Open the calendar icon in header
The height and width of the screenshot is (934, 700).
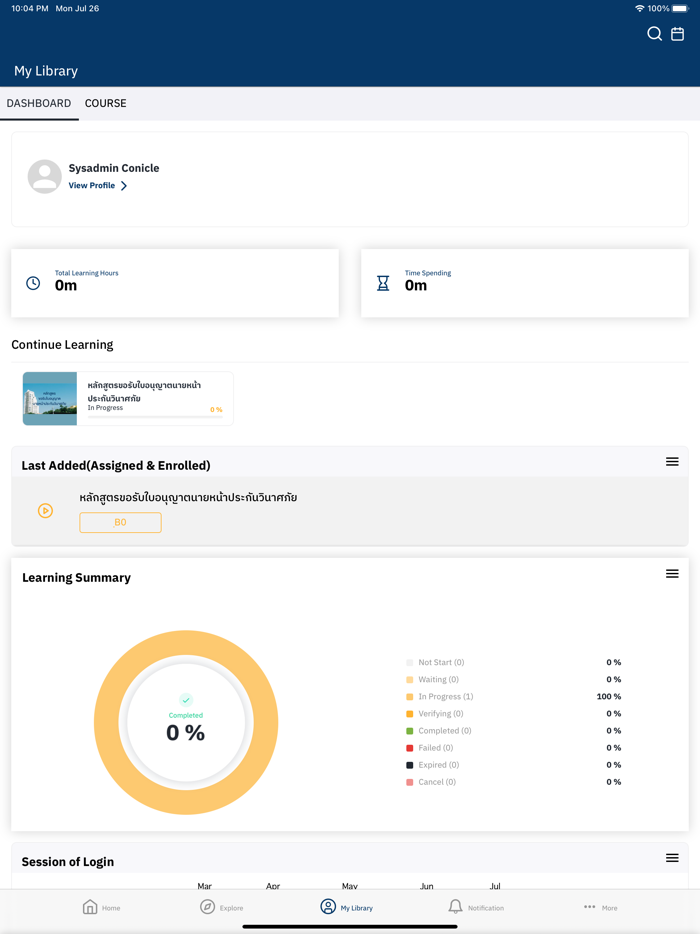click(x=678, y=34)
